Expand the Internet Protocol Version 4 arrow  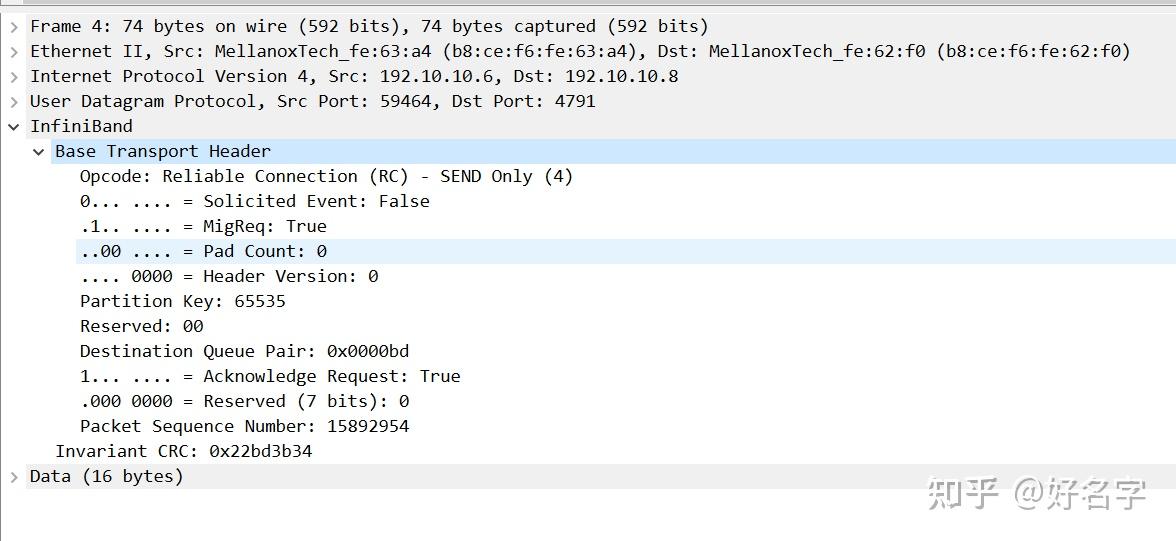click(x=14, y=76)
